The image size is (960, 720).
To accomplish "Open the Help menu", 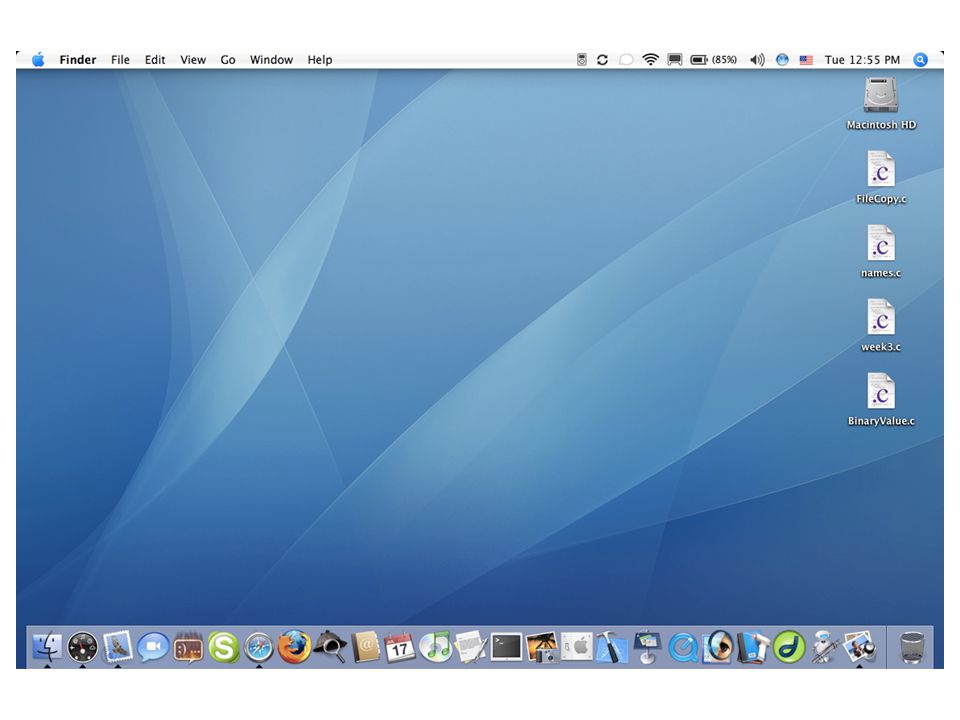I will (320, 59).
